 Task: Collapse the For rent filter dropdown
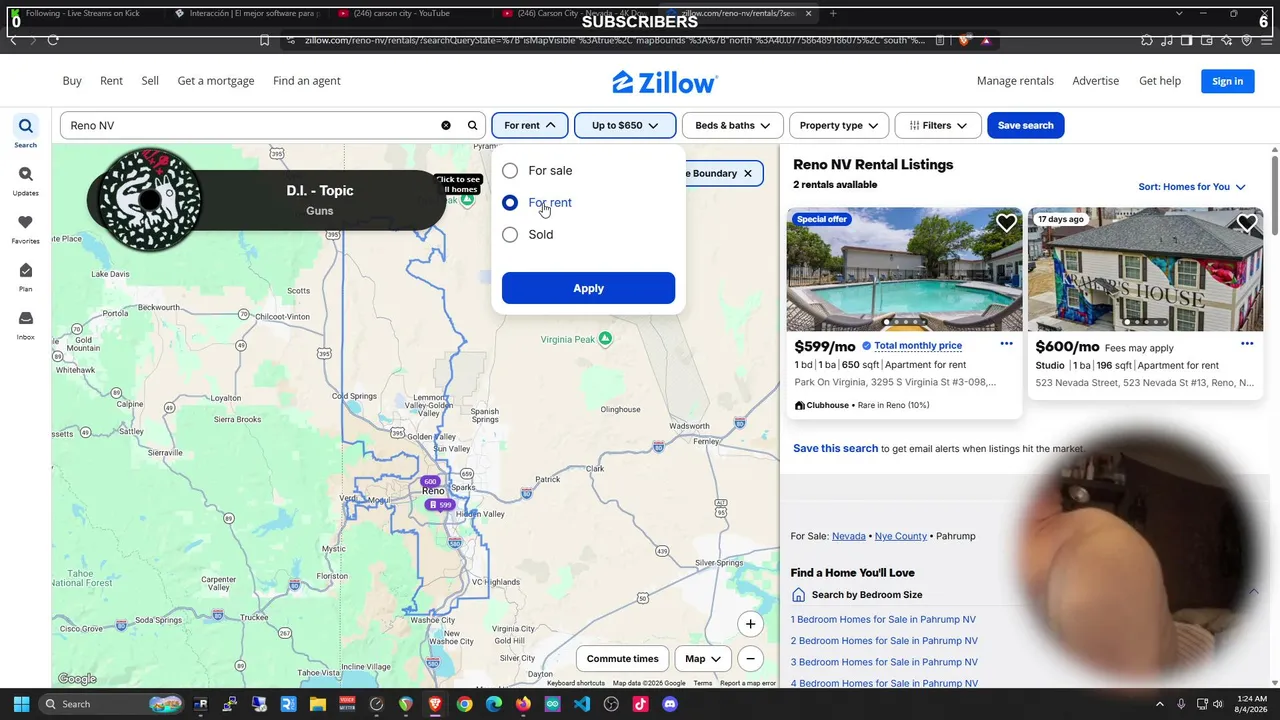click(530, 125)
